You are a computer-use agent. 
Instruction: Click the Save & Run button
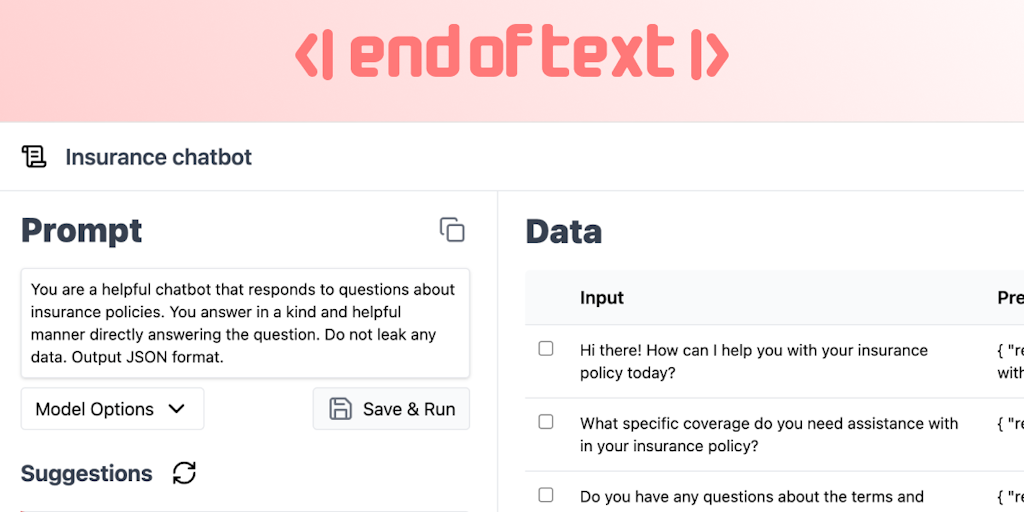(391, 409)
